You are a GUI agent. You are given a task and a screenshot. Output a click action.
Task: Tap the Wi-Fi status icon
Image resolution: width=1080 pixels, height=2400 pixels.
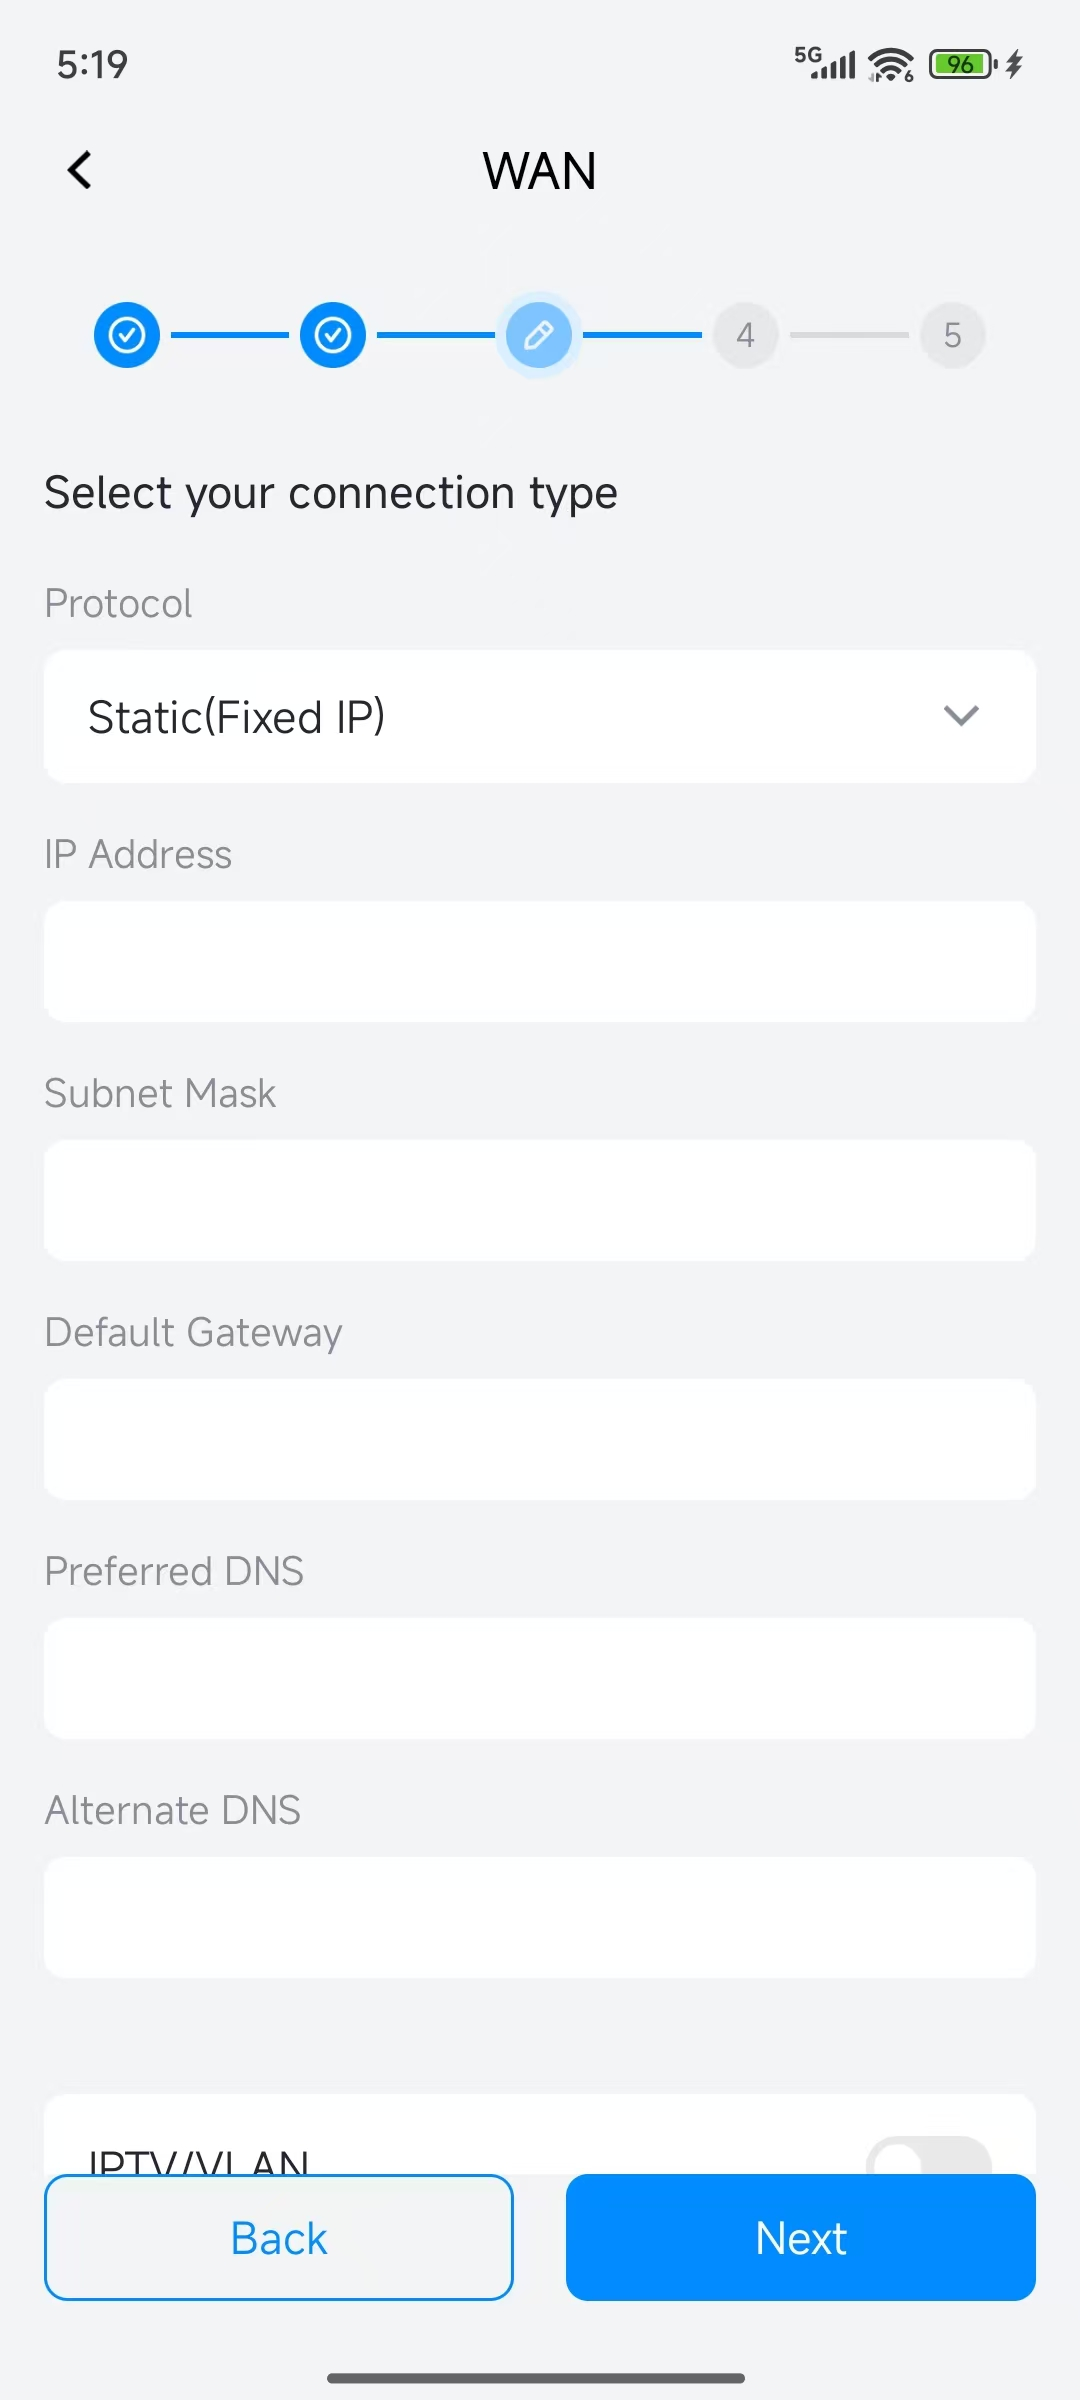891,65
